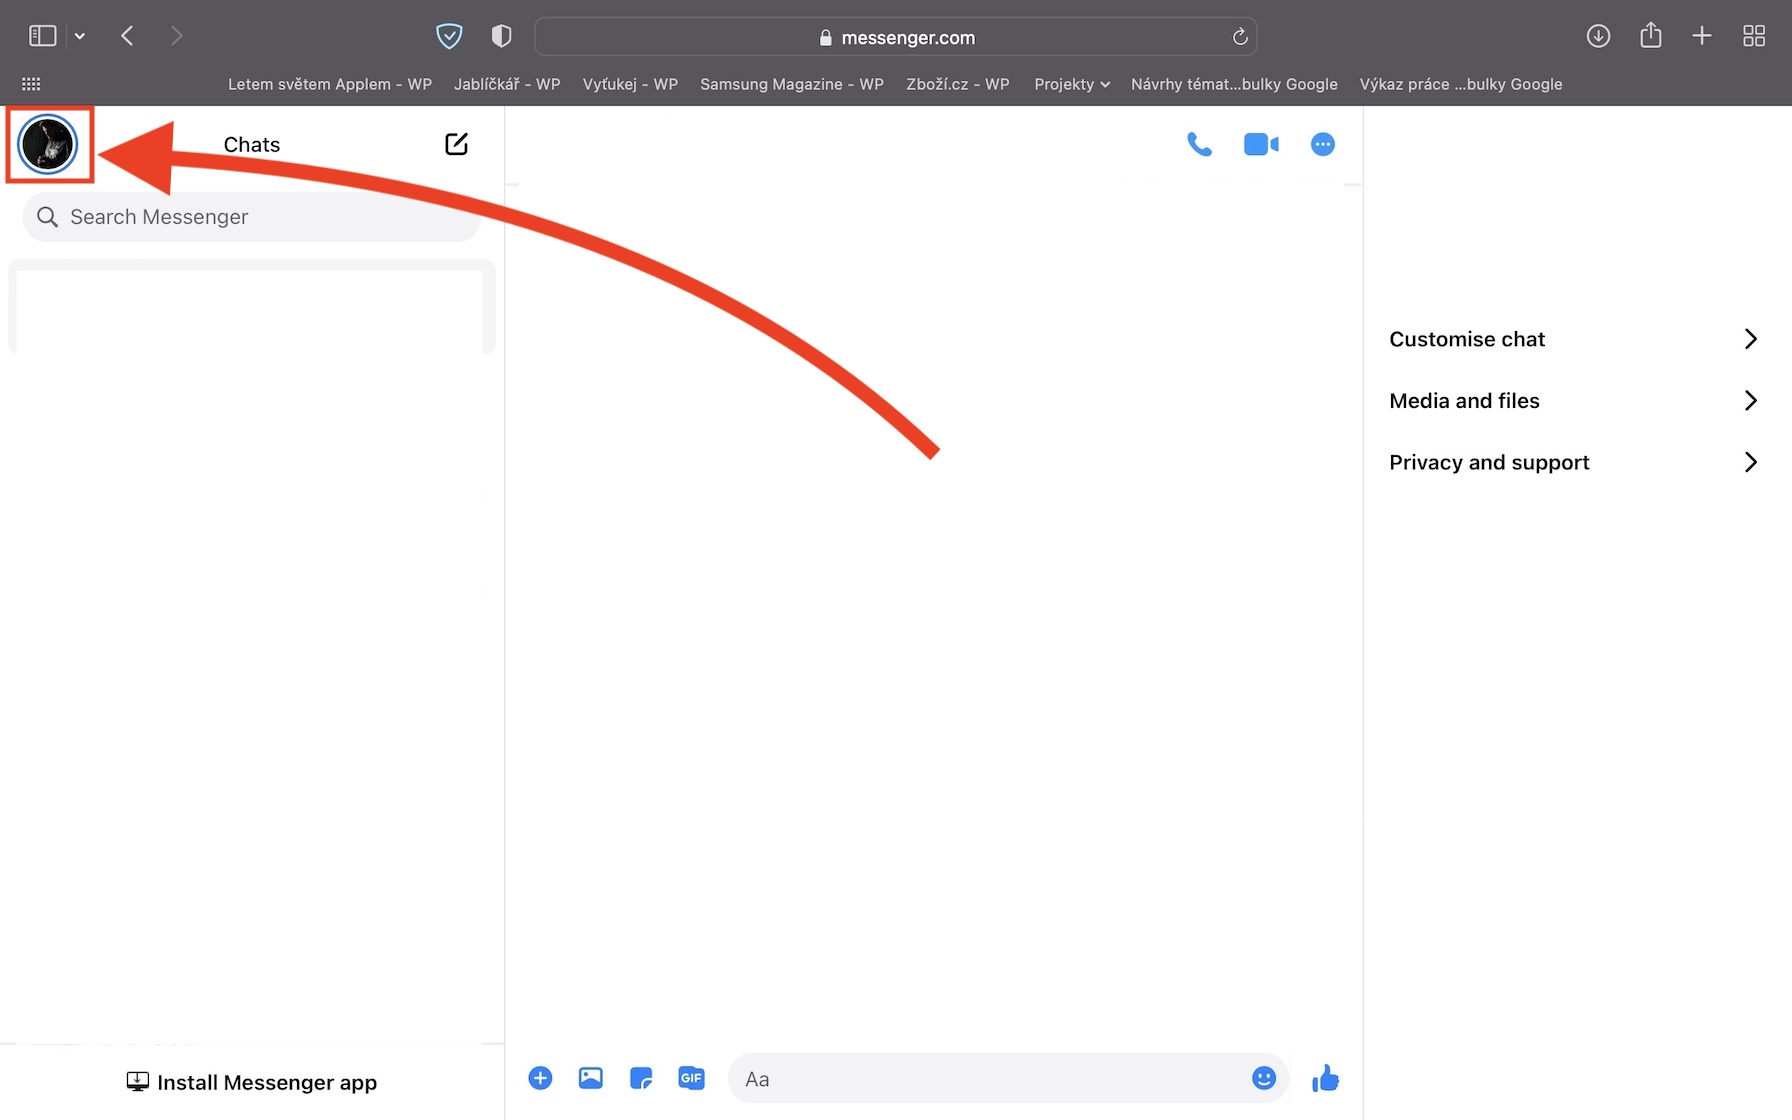Open Safari share menu
Viewport: 1792px width, 1120px height.
[1651, 35]
